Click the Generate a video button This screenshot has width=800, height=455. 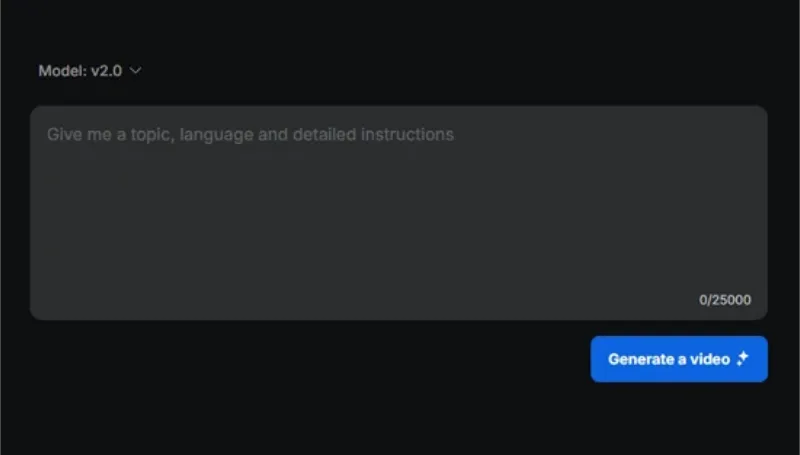pyautogui.click(x=679, y=359)
